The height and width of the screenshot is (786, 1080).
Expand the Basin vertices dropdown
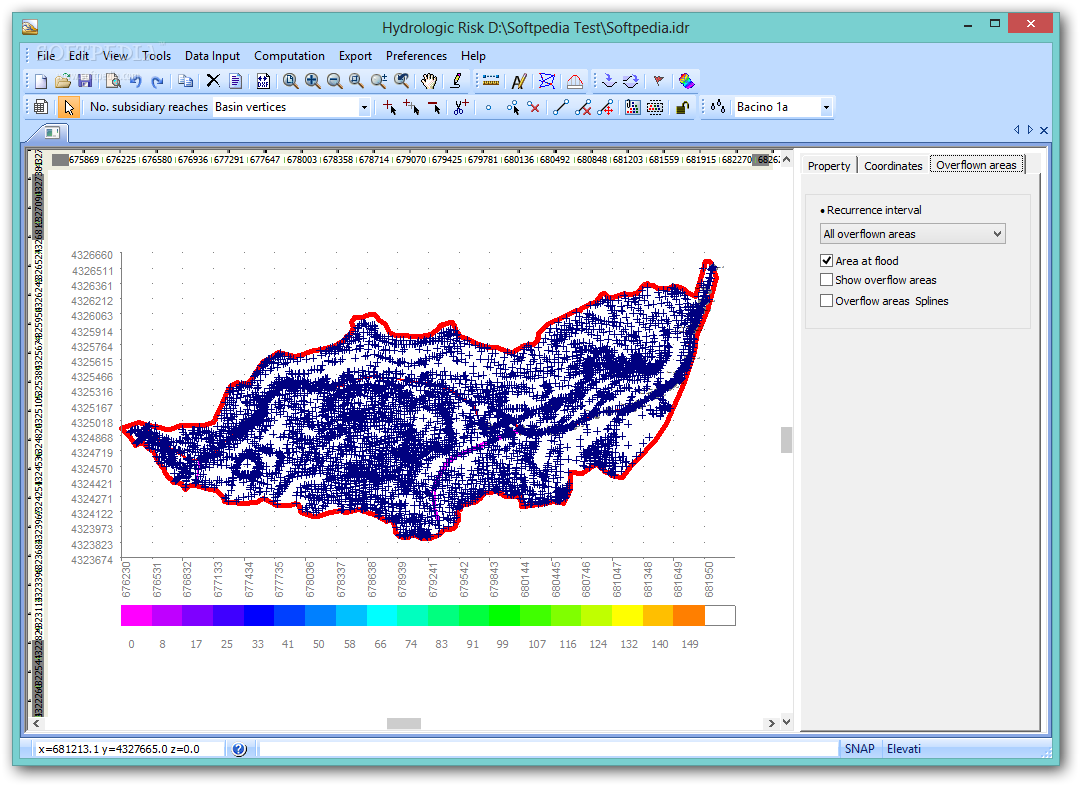pos(364,107)
